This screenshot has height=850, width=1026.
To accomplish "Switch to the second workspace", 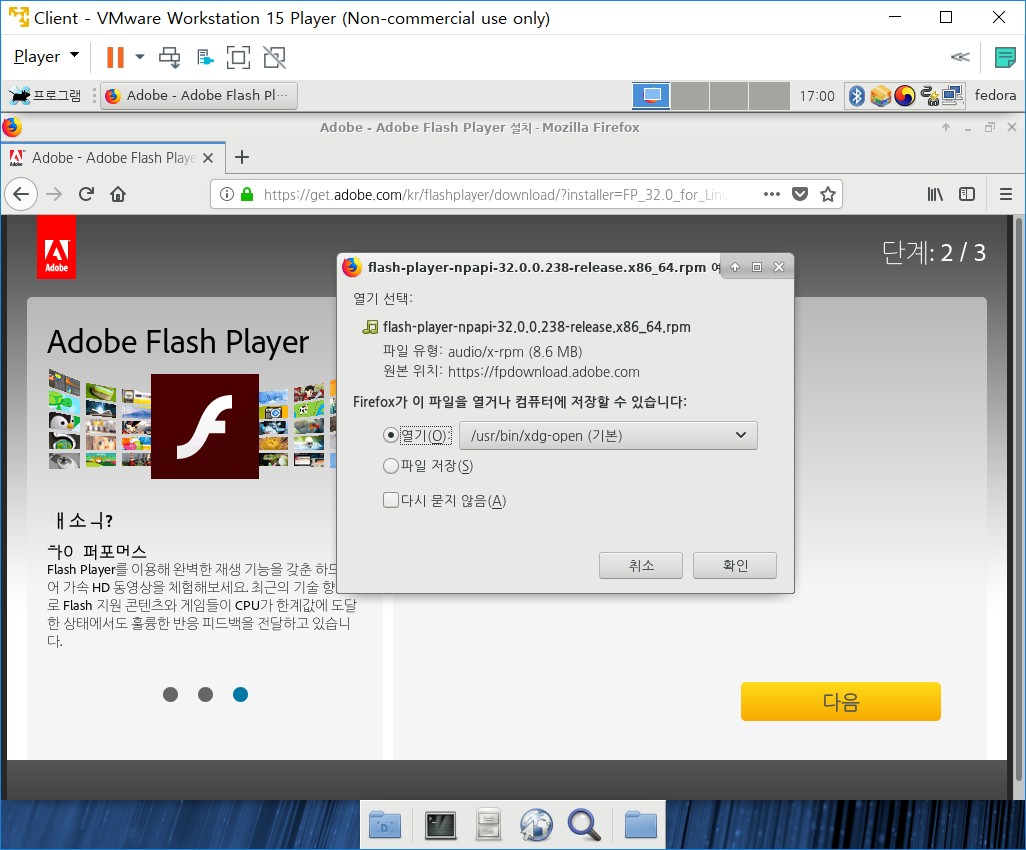I will 690,96.
